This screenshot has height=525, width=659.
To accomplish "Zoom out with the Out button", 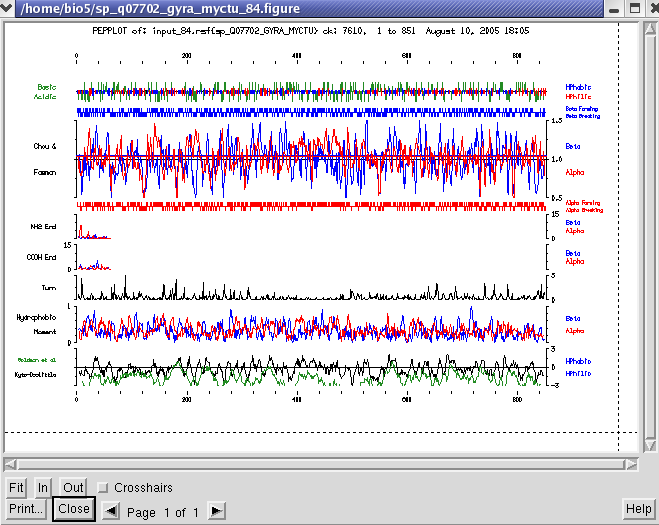I will [x=73, y=488].
